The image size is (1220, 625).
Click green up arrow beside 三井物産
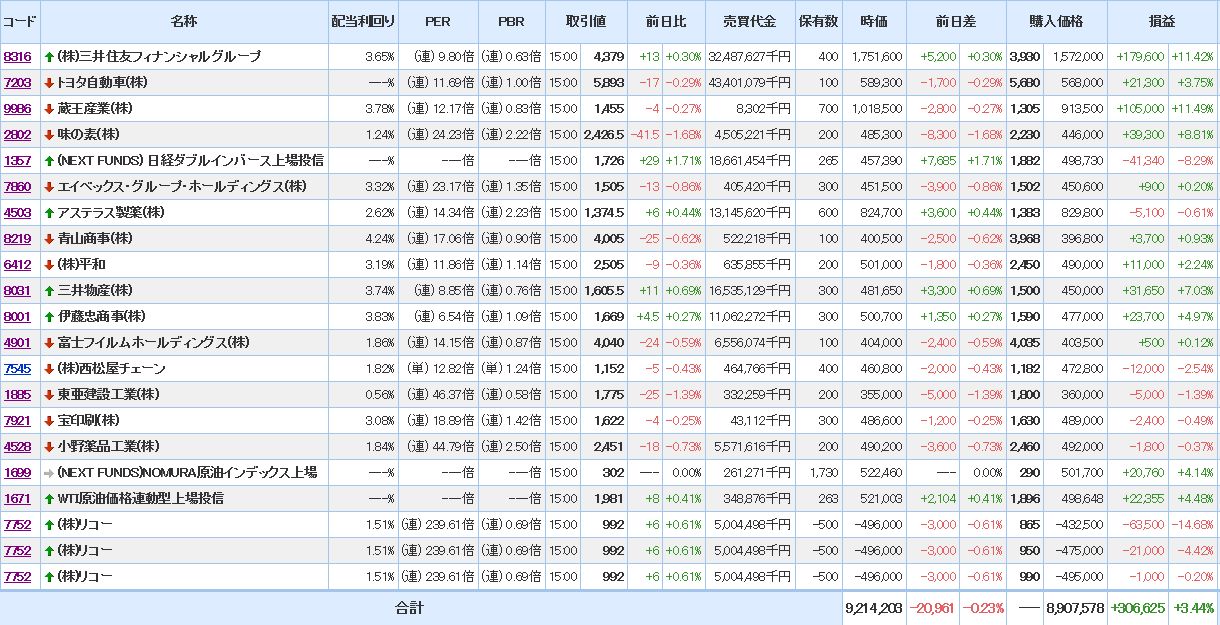pyautogui.click(x=49, y=291)
